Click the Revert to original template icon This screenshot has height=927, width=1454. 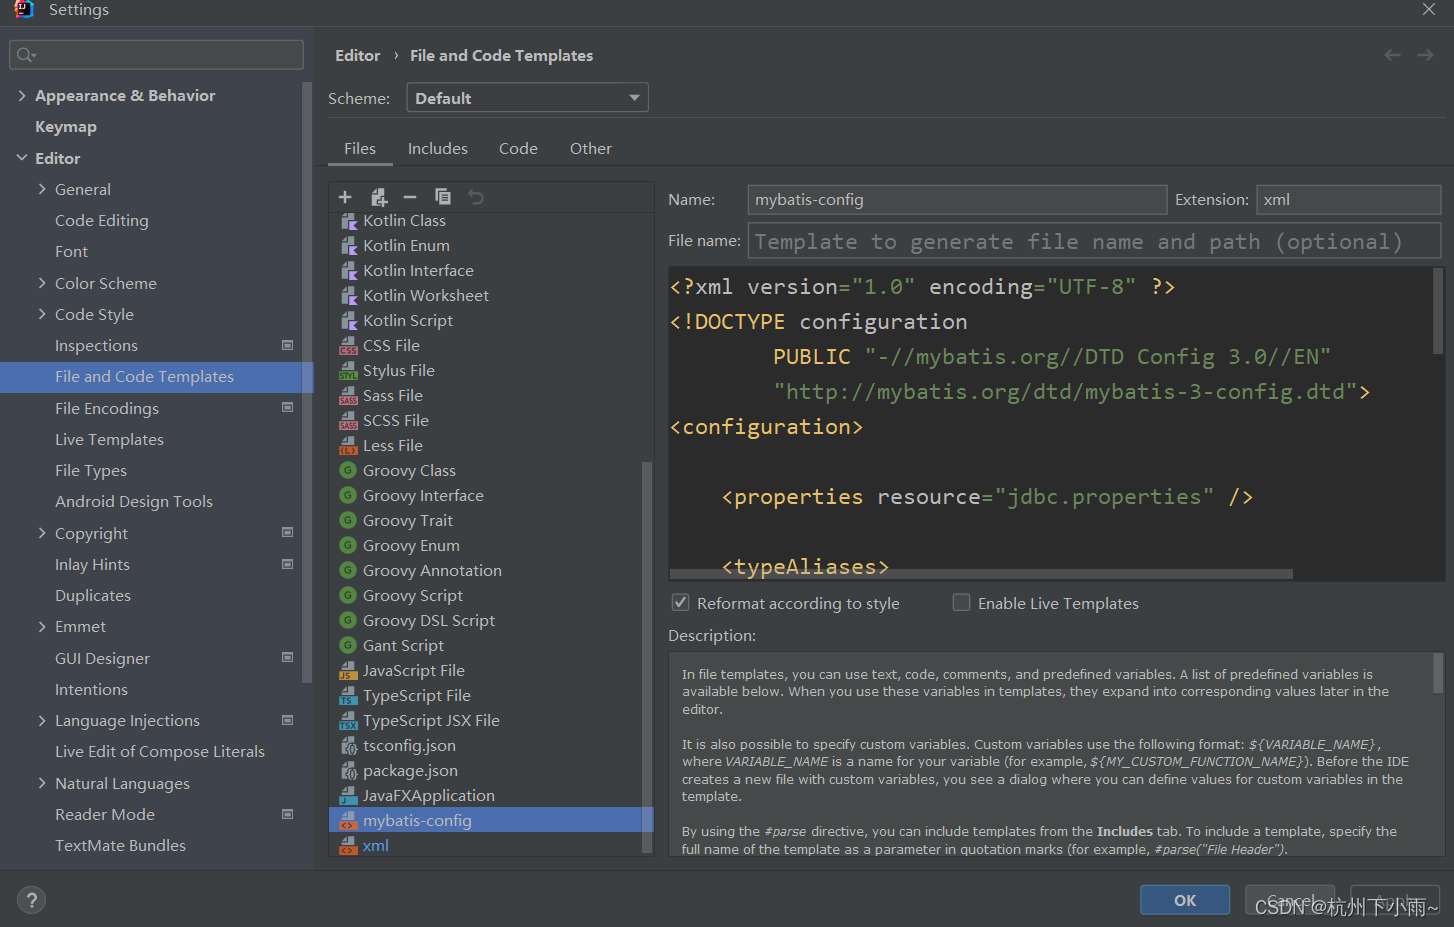(x=476, y=197)
